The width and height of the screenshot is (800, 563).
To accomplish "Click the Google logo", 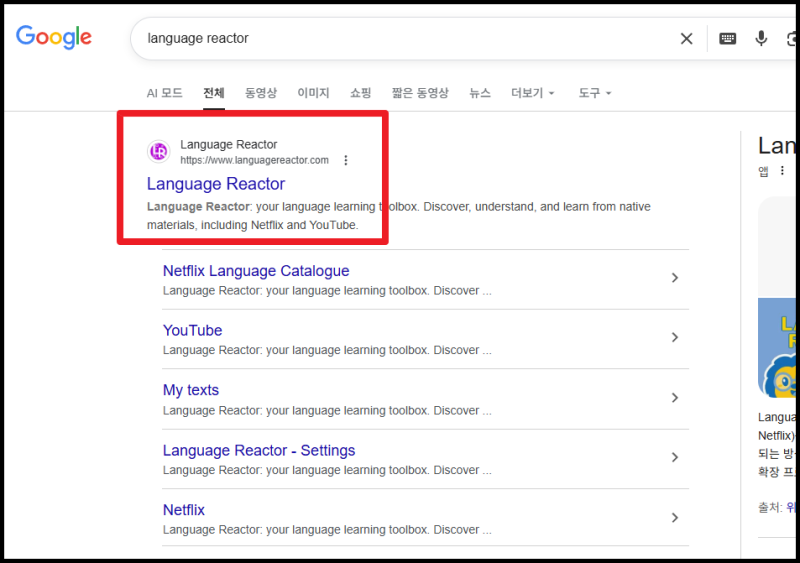I will point(54,37).
